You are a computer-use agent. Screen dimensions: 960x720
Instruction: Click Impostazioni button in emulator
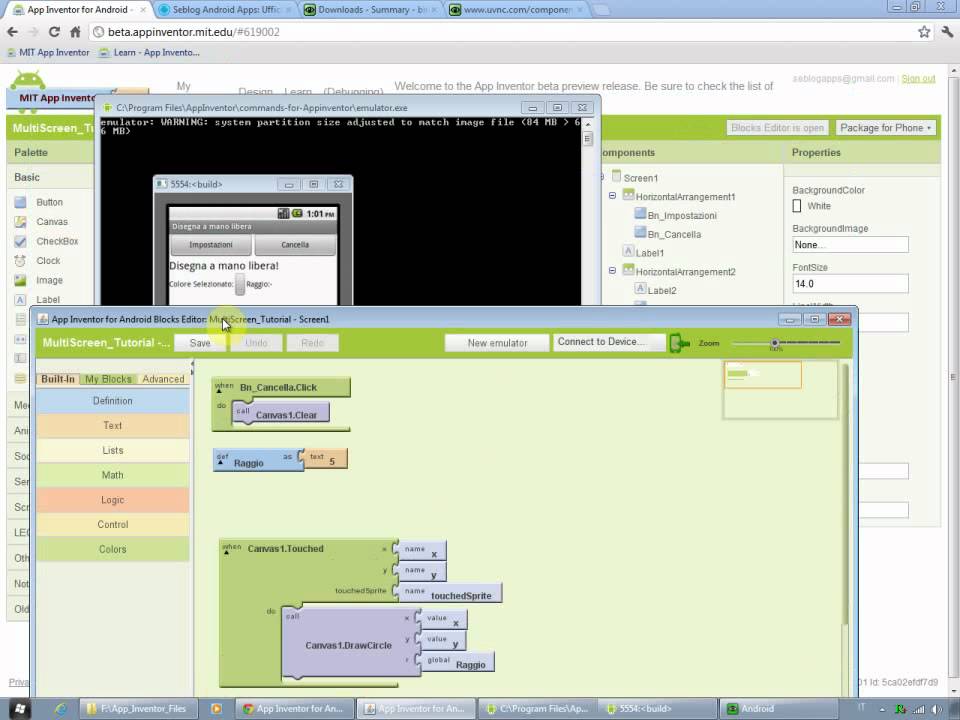[x=211, y=245]
